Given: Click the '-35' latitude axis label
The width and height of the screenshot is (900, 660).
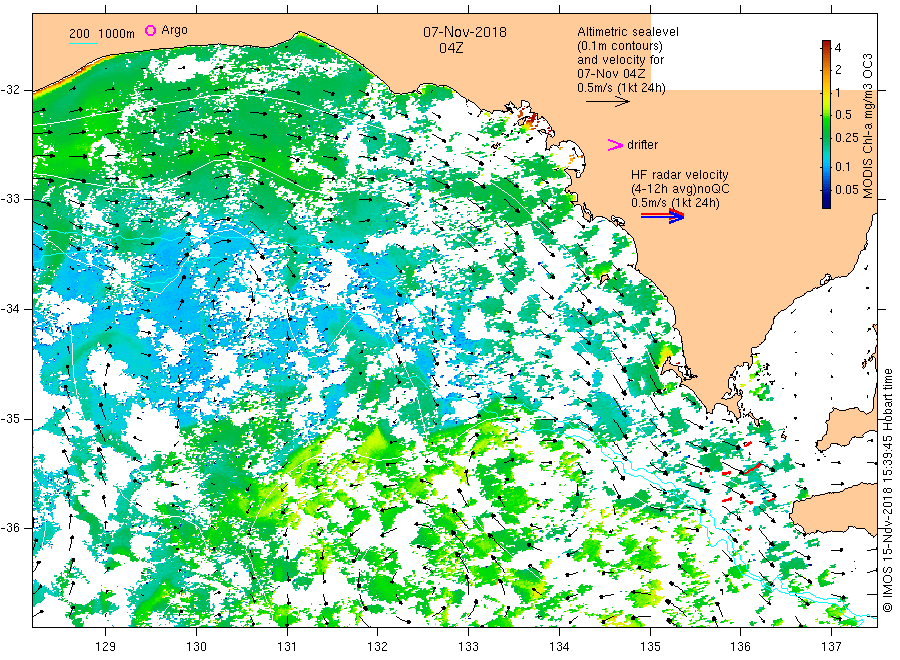Looking at the screenshot, I should click(10, 418).
